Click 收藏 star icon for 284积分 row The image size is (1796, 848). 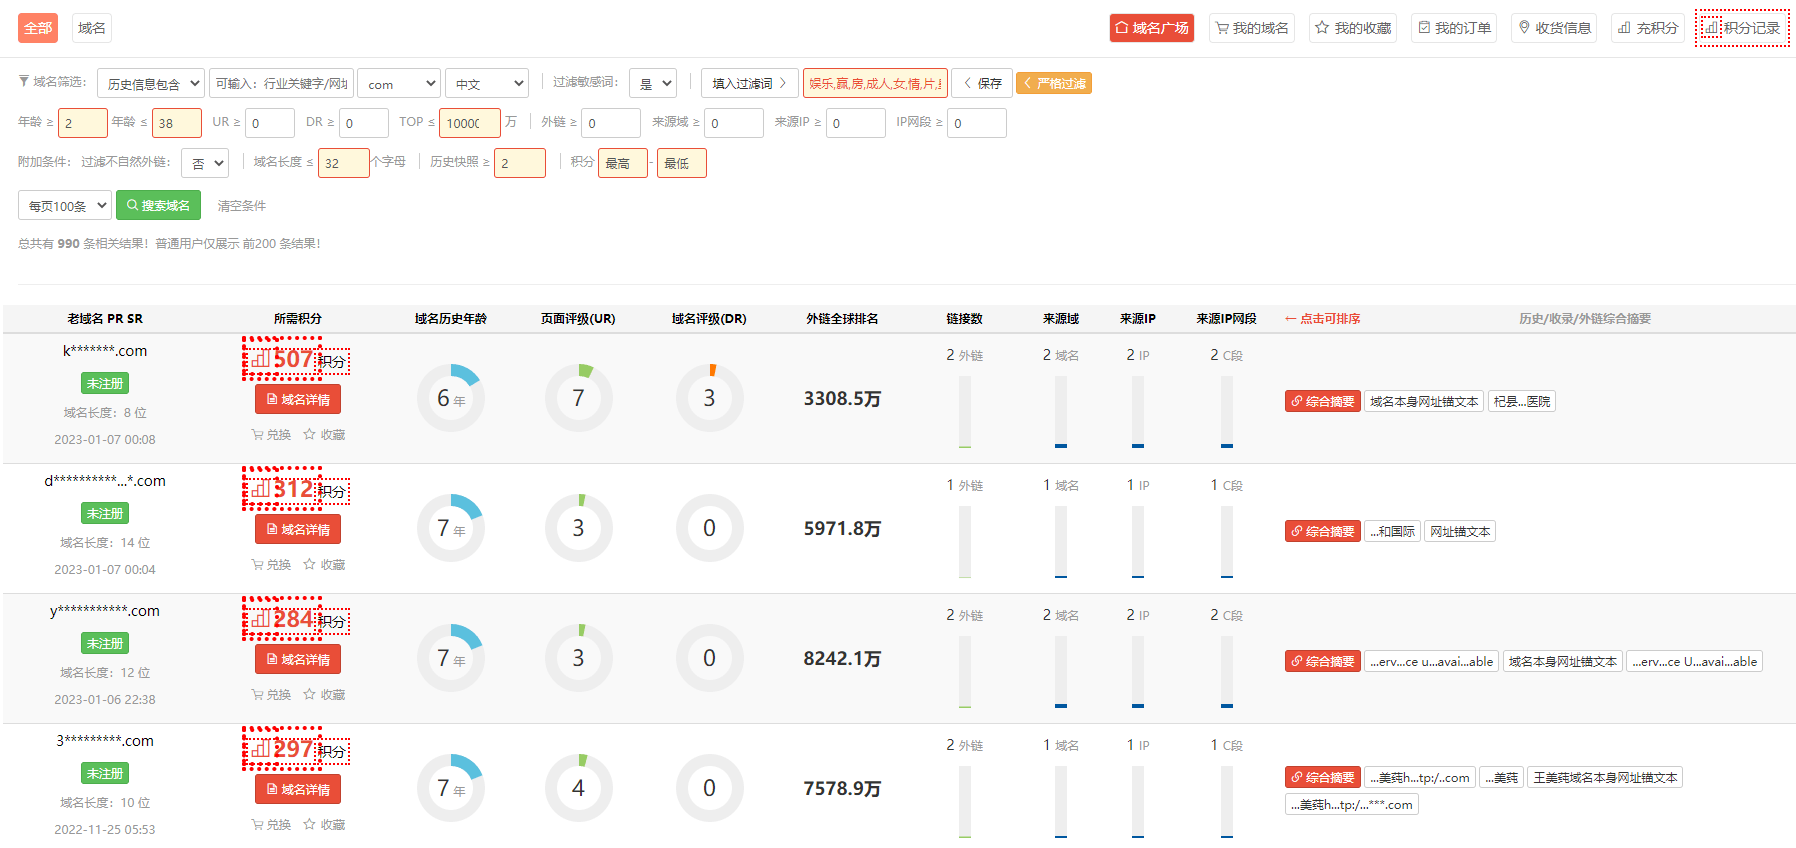coord(324,695)
